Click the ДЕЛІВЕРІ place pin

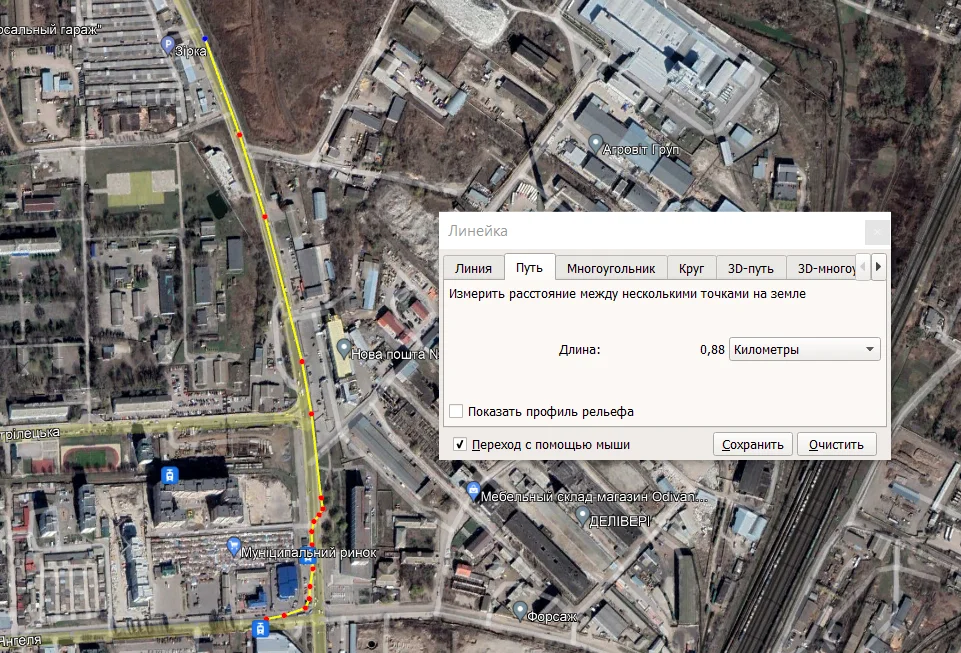(x=582, y=516)
